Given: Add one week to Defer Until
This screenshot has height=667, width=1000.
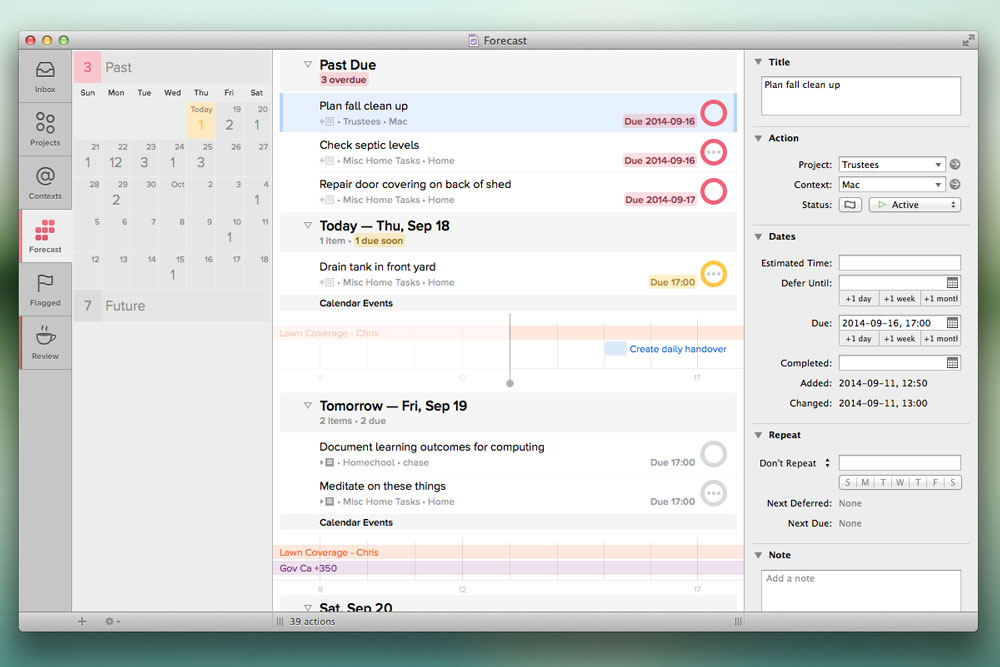Looking at the screenshot, I should [x=899, y=298].
